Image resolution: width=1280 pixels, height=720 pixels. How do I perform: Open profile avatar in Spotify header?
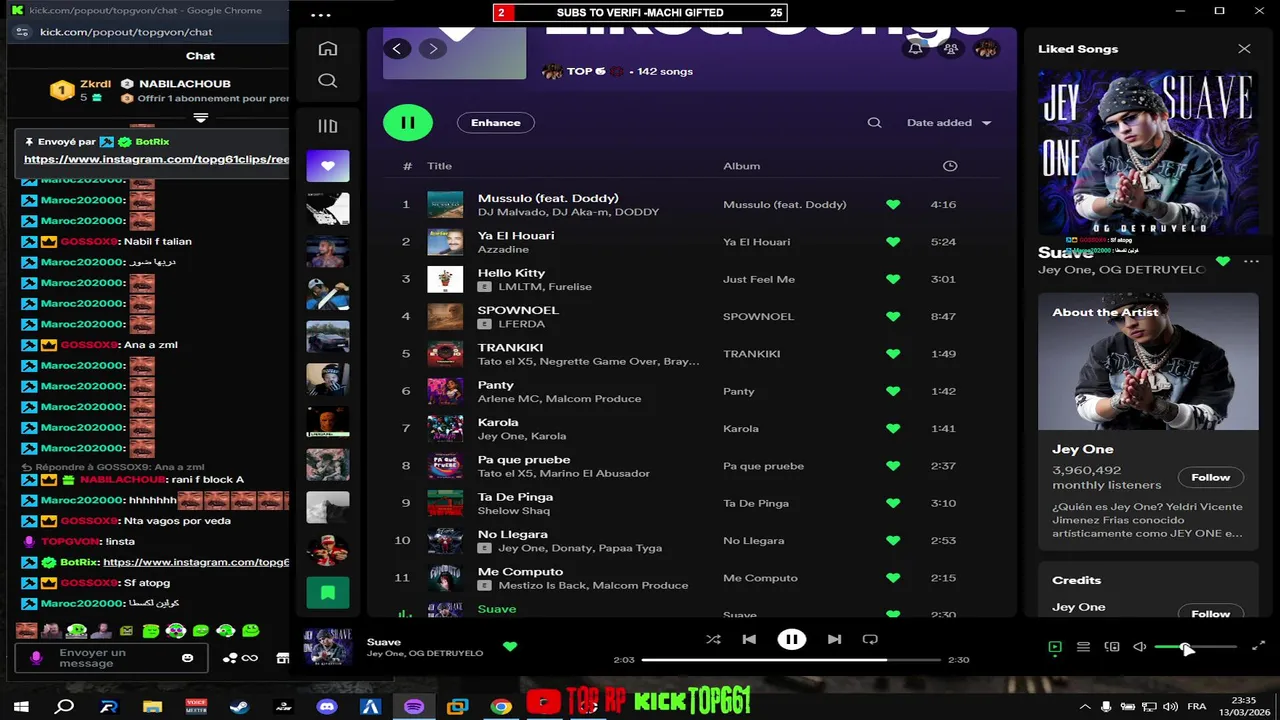(x=987, y=48)
